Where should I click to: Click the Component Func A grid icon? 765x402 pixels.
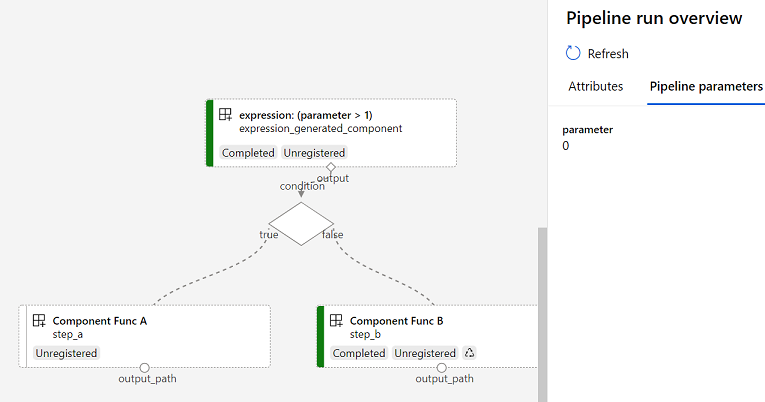(39, 321)
